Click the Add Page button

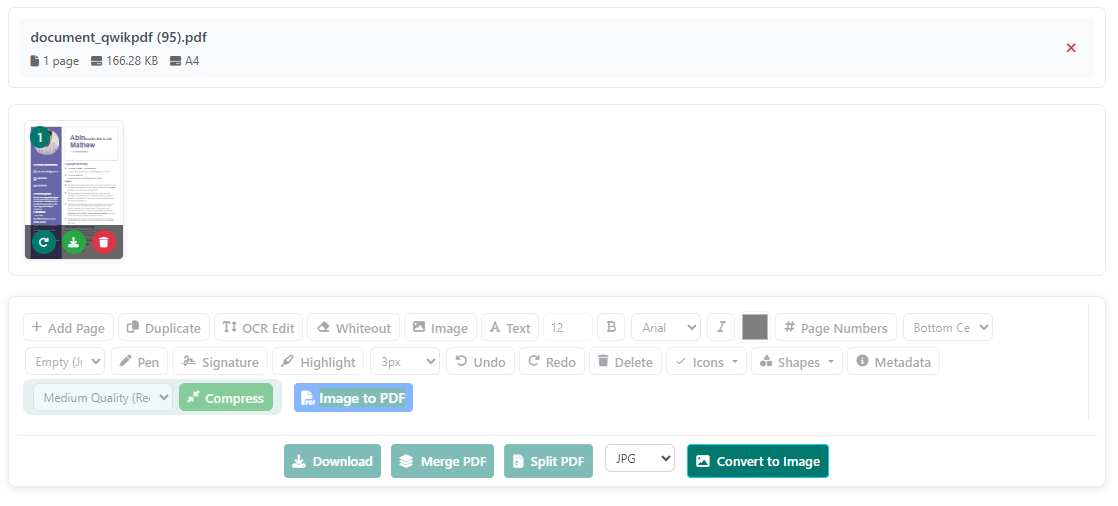pyautogui.click(x=68, y=328)
